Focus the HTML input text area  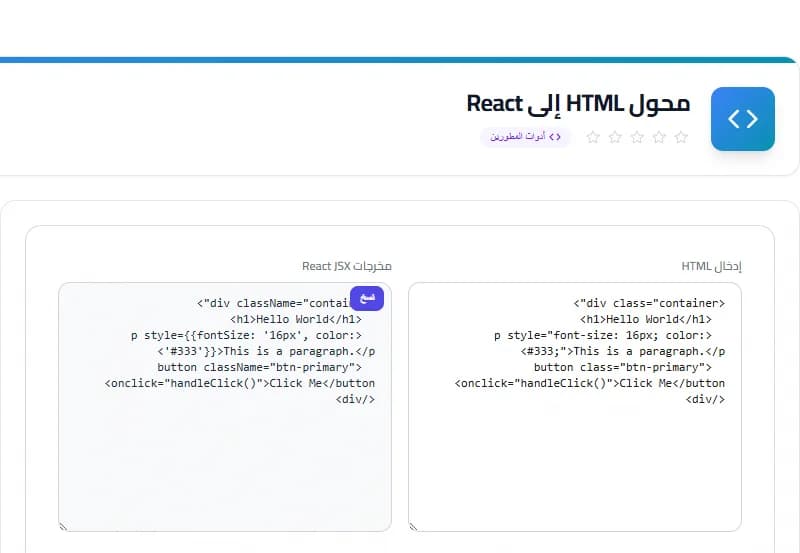pos(574,407)
